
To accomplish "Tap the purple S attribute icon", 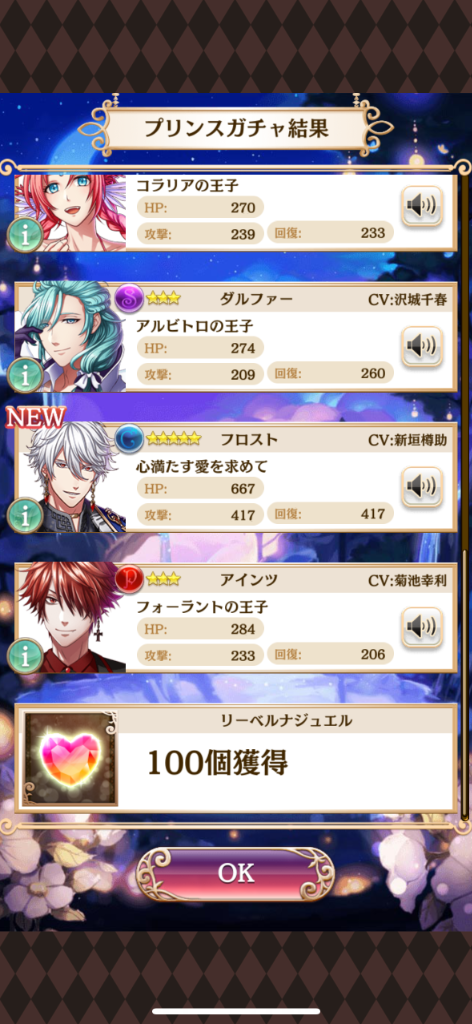I will point(129,299).
